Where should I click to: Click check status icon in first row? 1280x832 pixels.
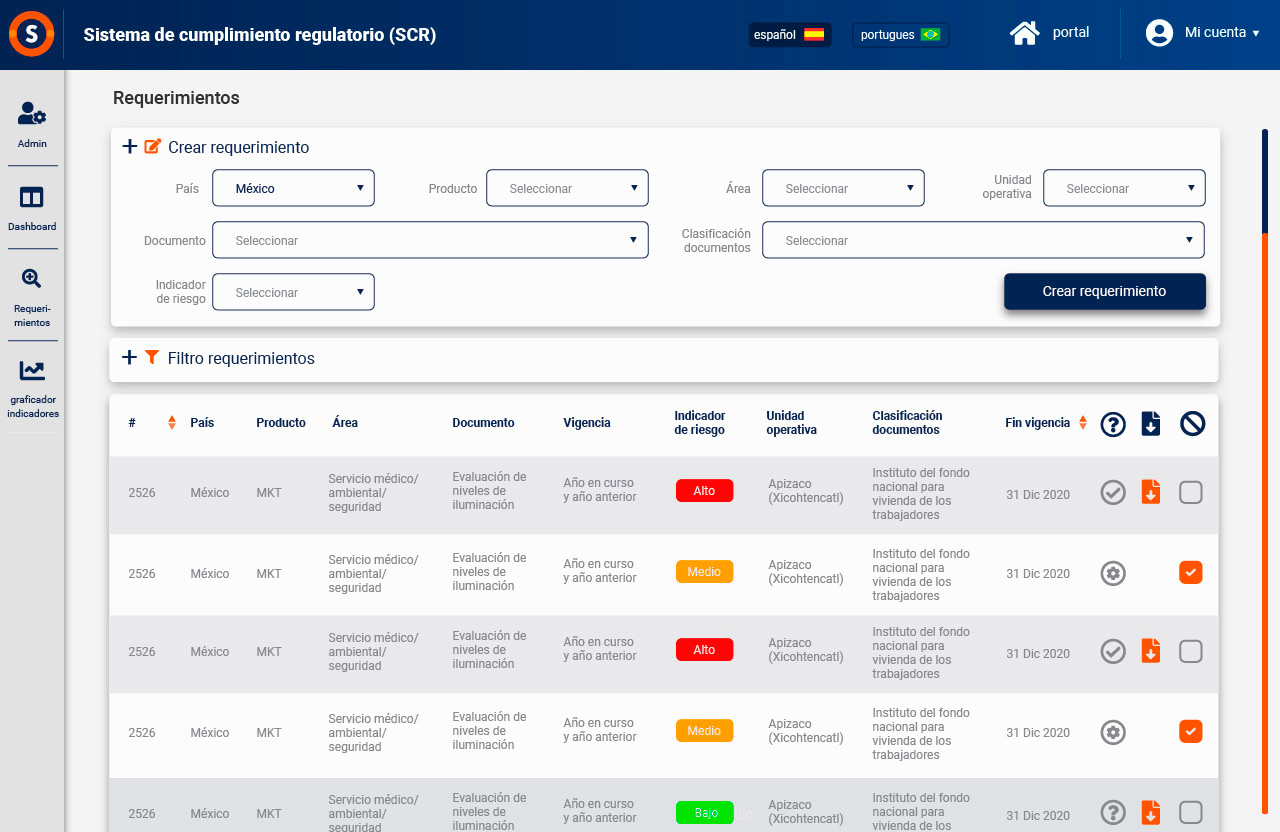point(1113,492)
